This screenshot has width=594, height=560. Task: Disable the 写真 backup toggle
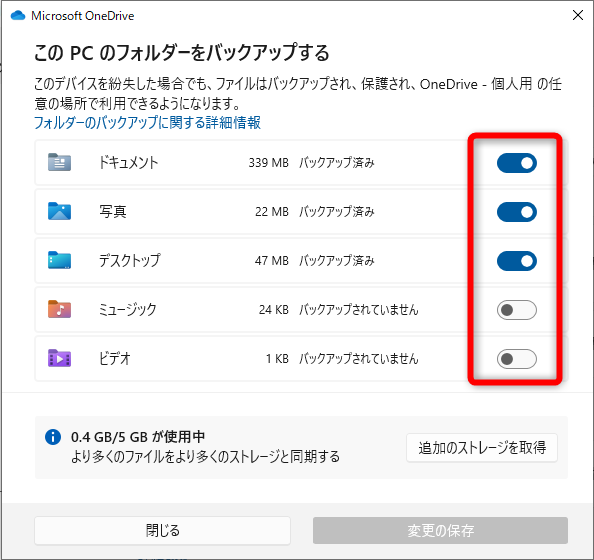[x=517, y=212]
